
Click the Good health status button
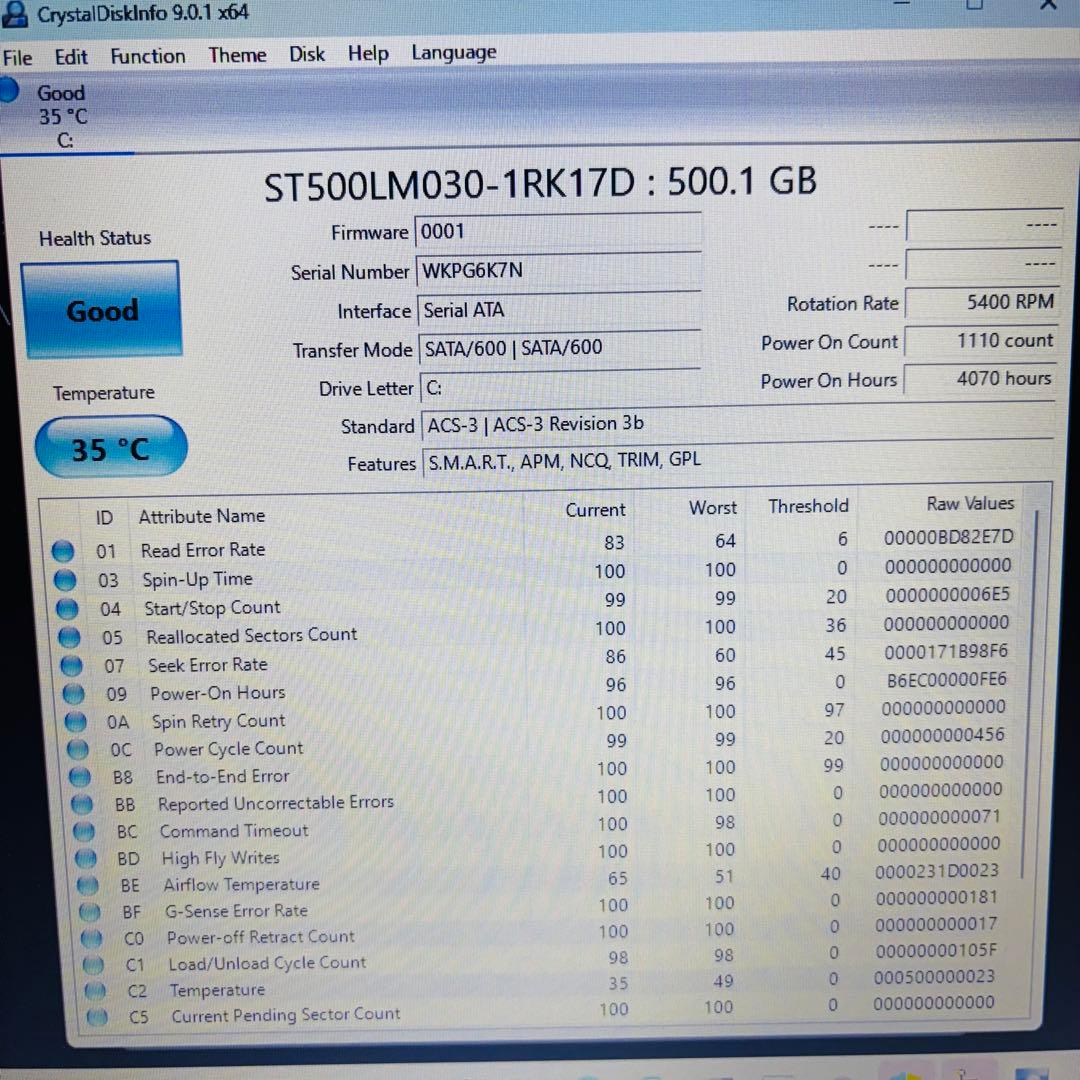point(101,310)
